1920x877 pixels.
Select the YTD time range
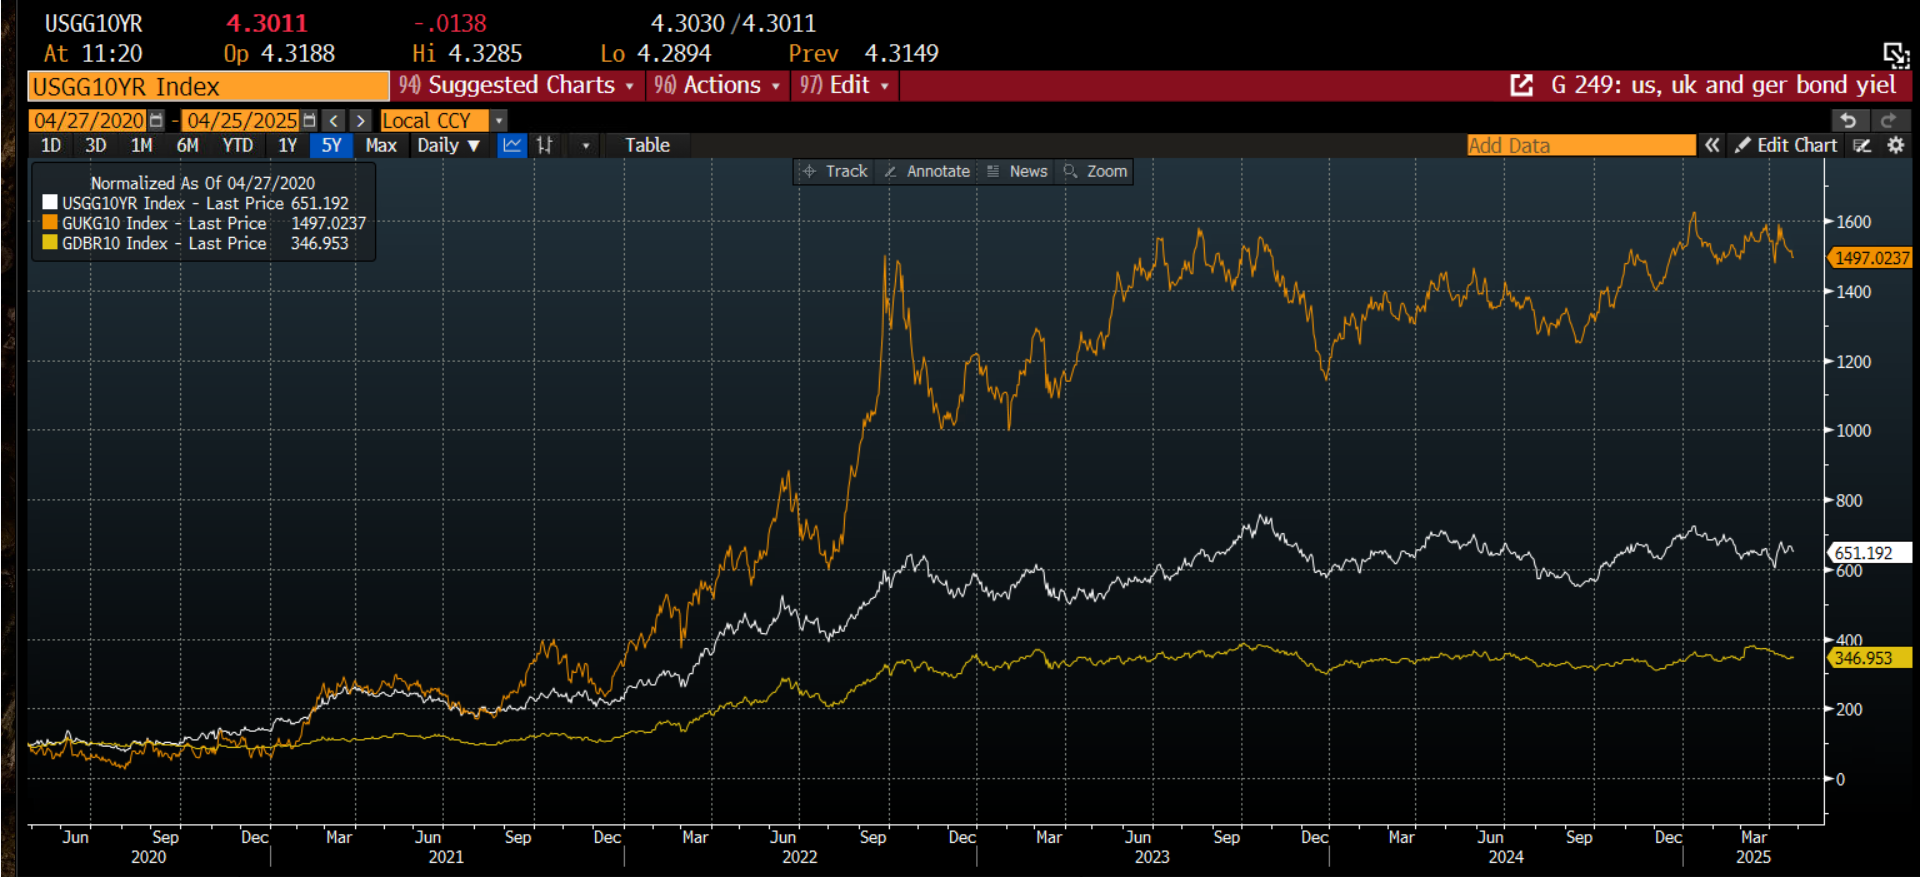(x=238, y=145)
